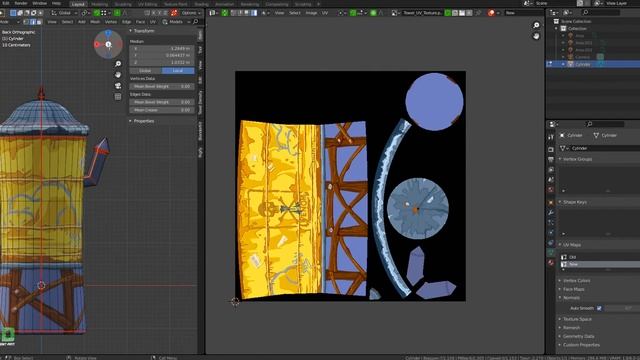Open the Mesh menu in the 3D viewport

(95, 22)
